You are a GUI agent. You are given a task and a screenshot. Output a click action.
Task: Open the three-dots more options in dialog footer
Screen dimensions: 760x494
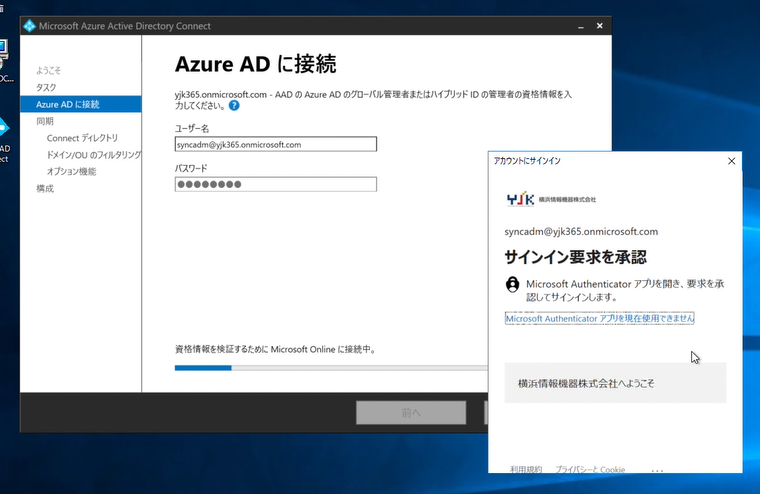(x=657, y=470)
